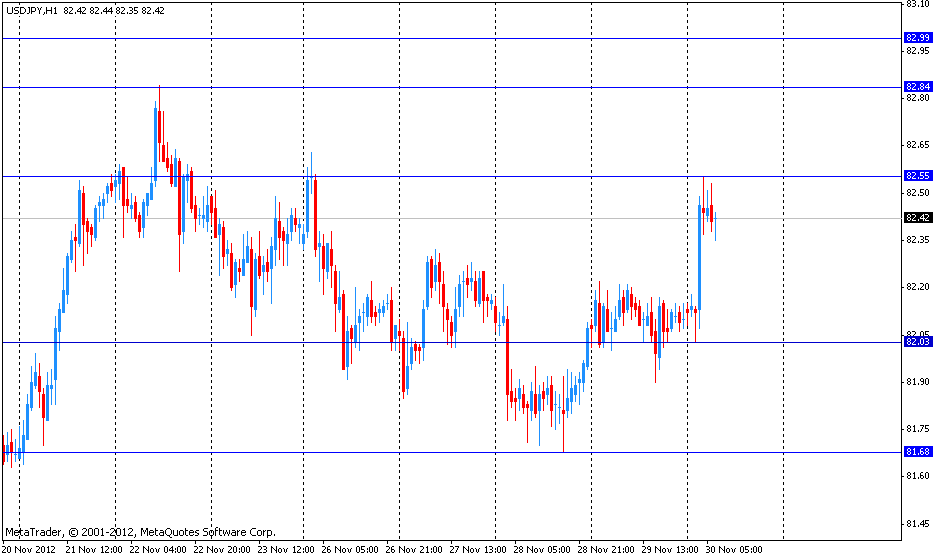The width and height of the screenshot is (939, 557).
Task: Click the 81.68 horizontal line price label
Action: click(918, 452)
